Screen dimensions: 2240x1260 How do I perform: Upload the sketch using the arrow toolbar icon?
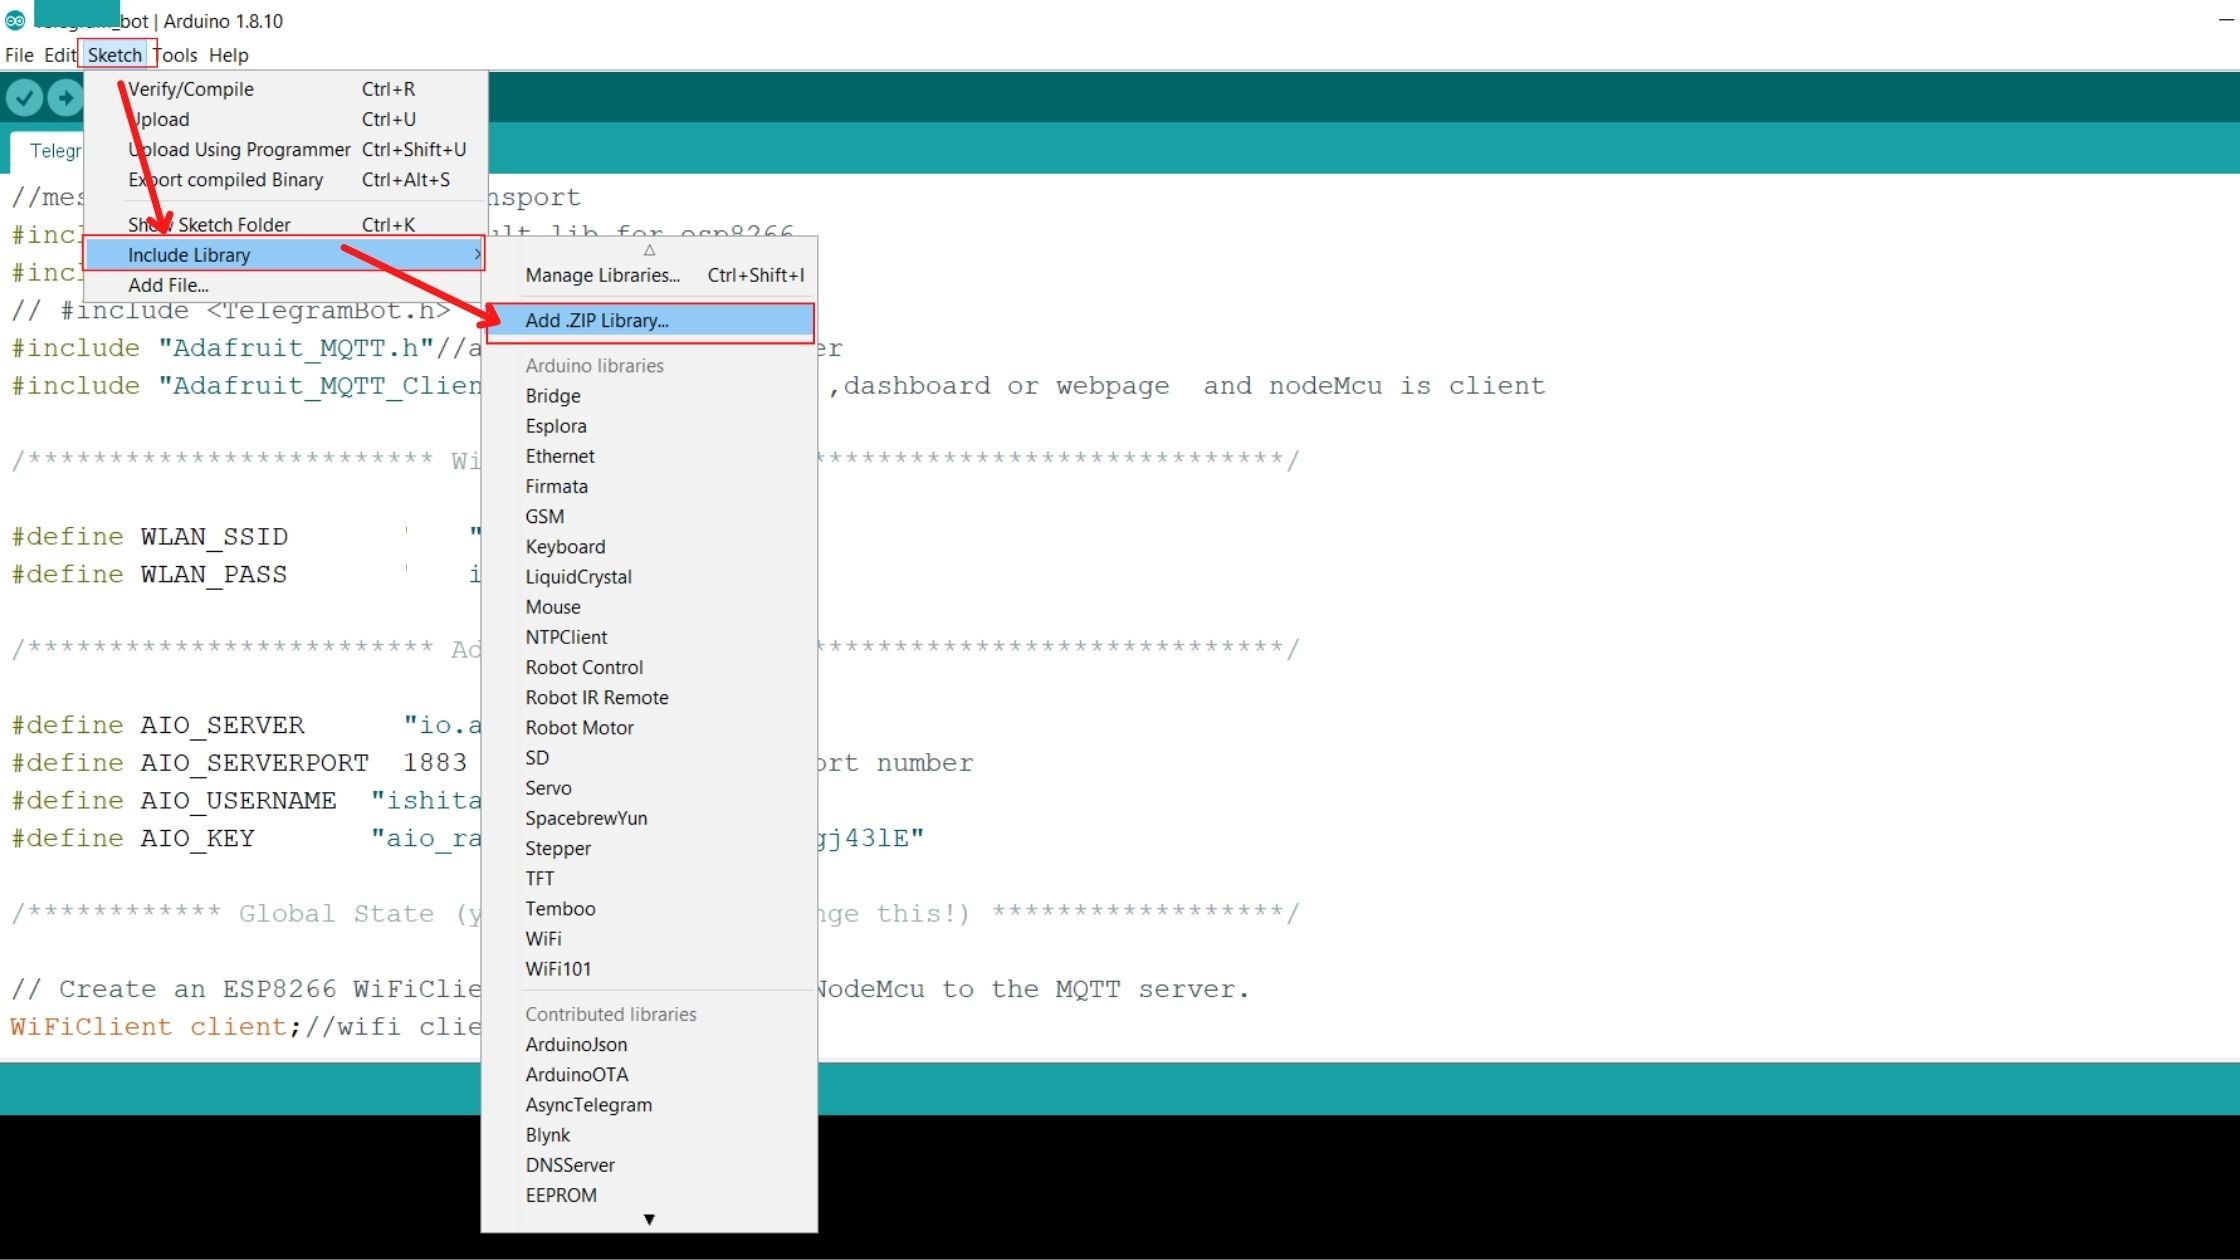click(64, 96)
